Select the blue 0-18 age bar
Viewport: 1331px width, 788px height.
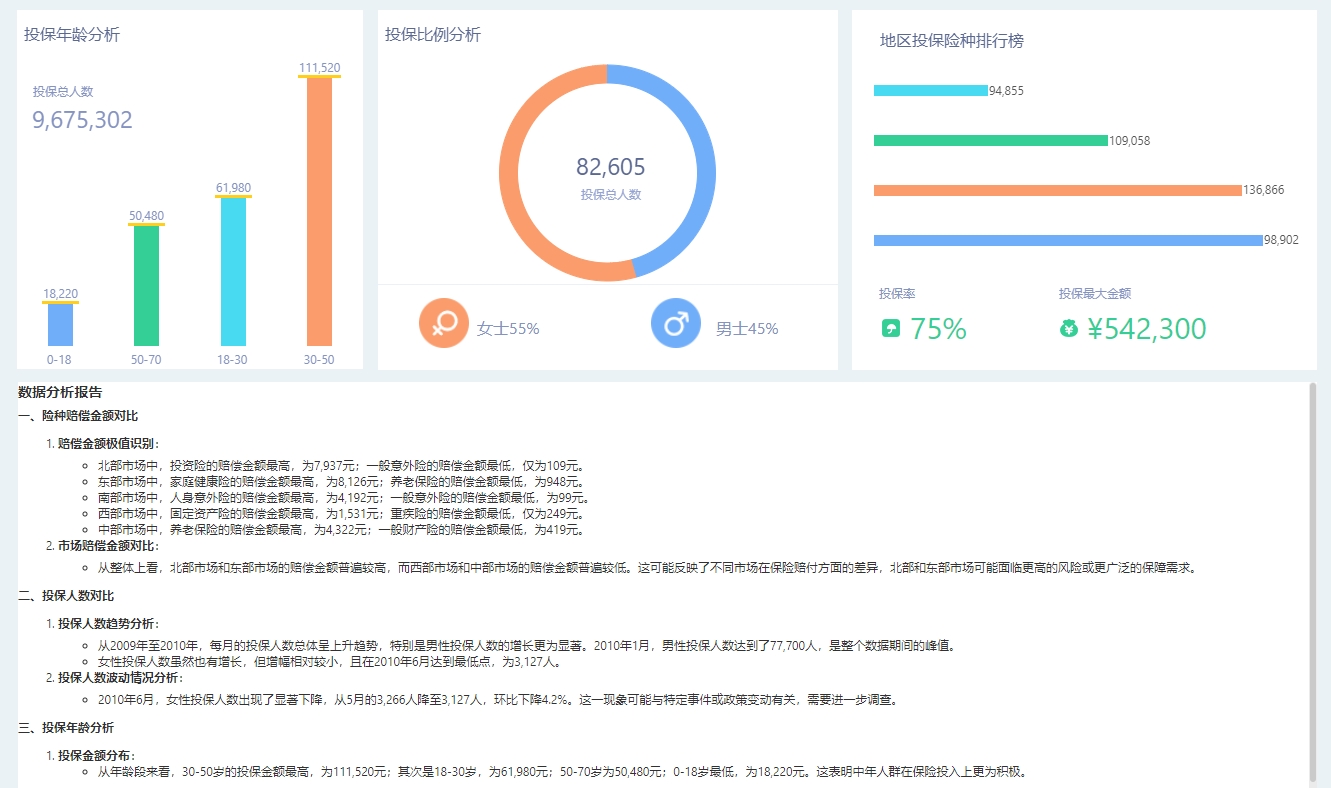point(61,324)
